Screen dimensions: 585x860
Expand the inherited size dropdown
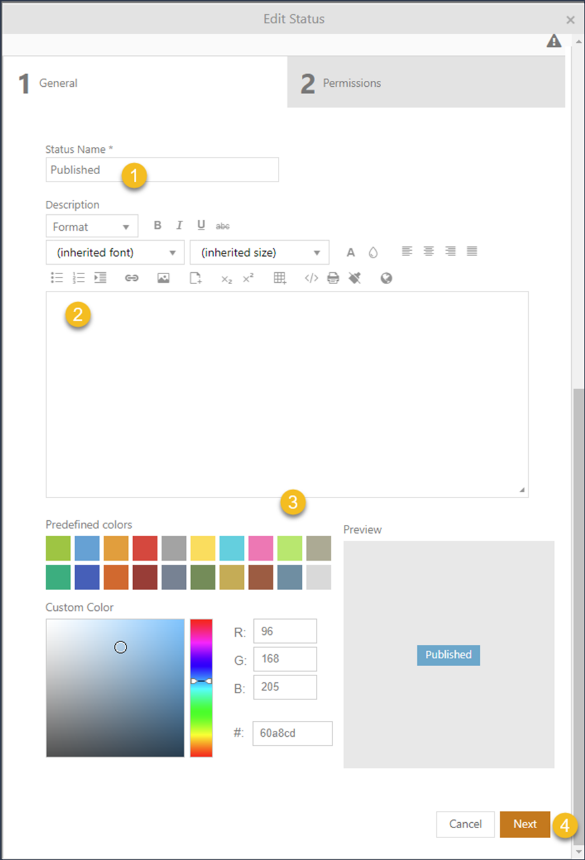pos(259,252)
